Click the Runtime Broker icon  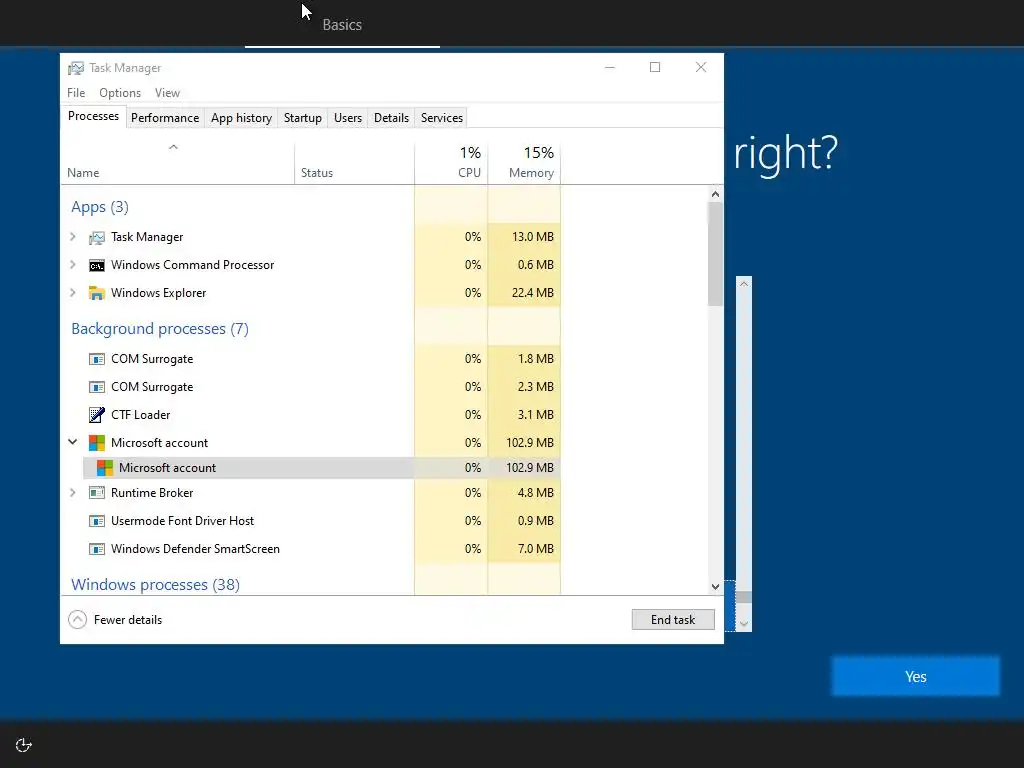pyautogui.click(x=97, y=492)
